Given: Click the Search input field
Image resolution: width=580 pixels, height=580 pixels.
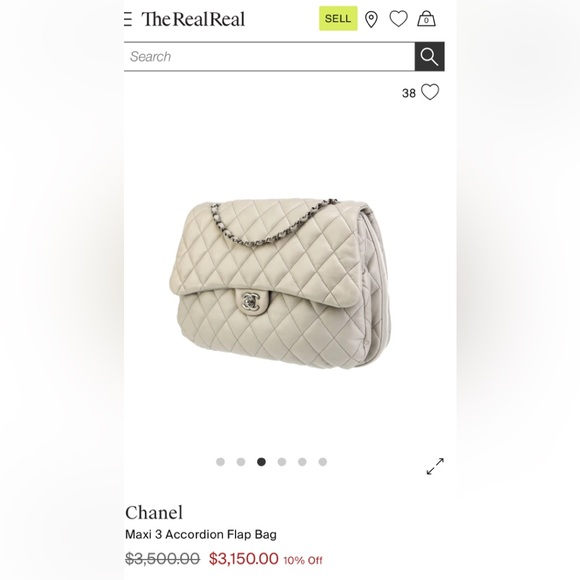Looking at the screenshot, I should [269, 56].
